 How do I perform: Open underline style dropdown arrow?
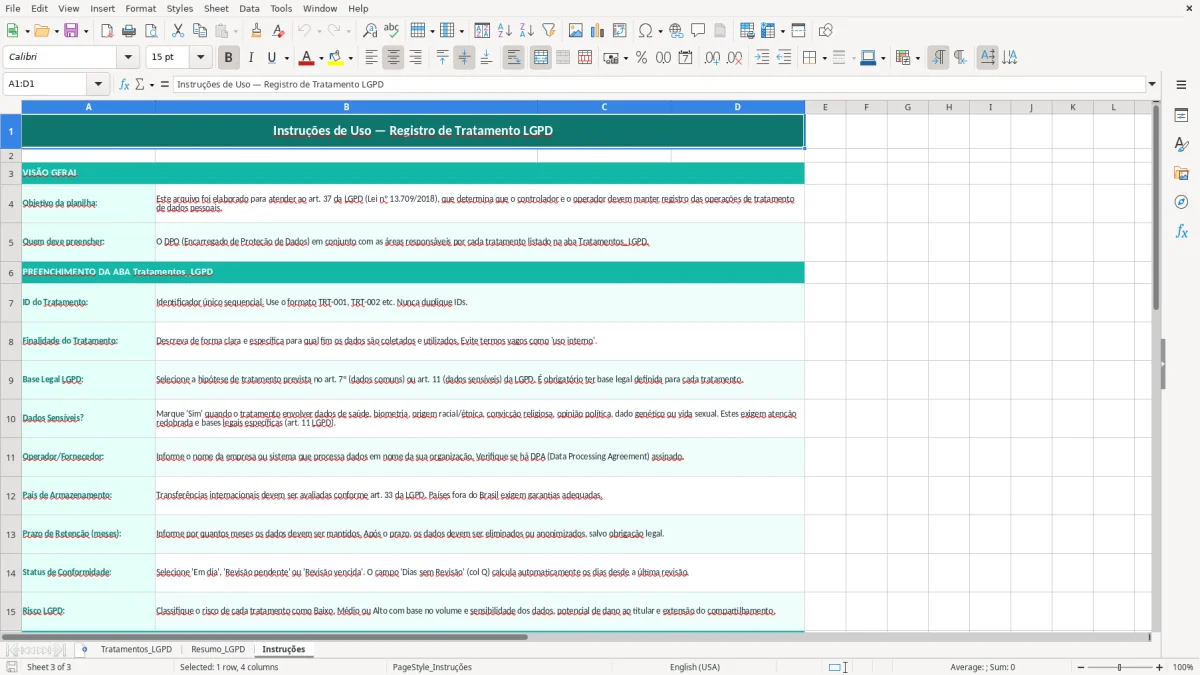point(286,58)
